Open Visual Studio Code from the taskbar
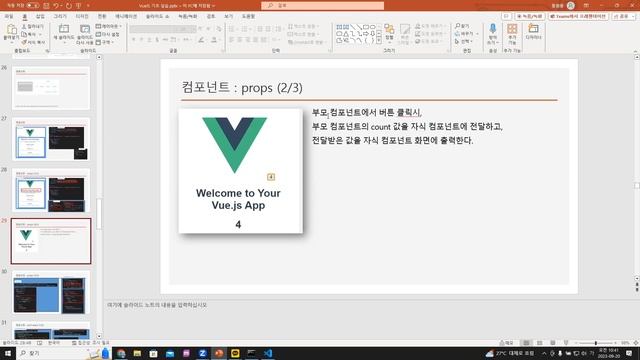This screenshot has width=640, height=360. coord(268,353)
